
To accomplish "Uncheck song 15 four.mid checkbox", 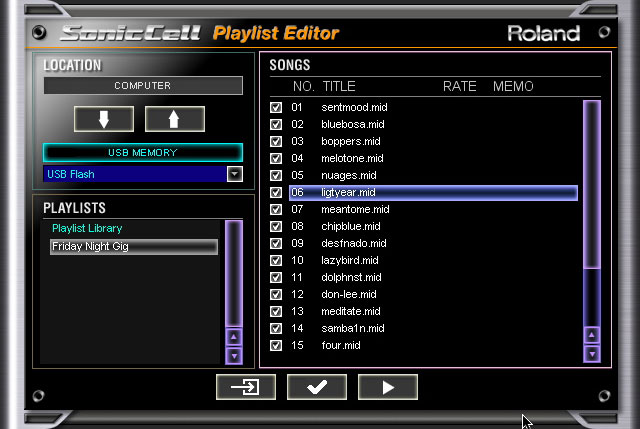I will 276,345.
